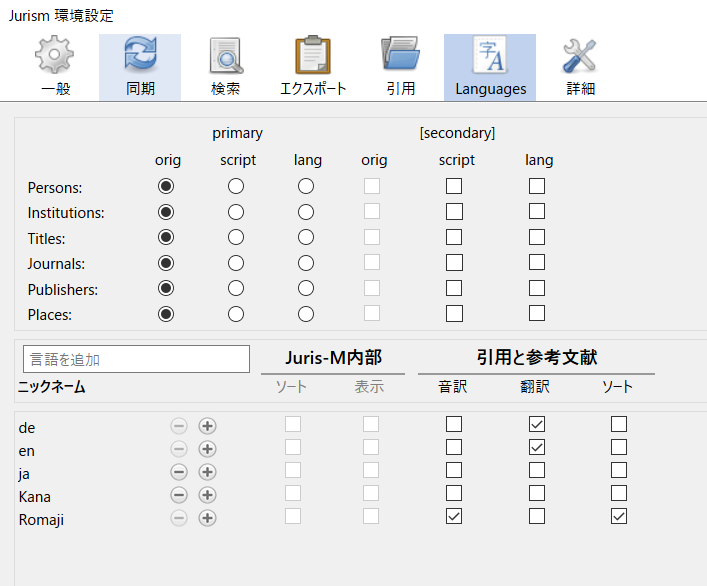Screen dimensions: 707x586
Task: Click the plus icon for Romaji row
Action: (x=207, y=518)
